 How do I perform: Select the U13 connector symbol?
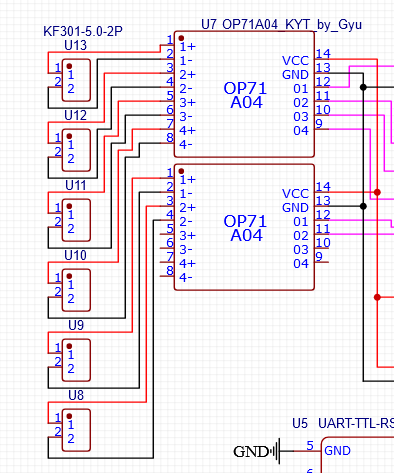click(x=76, y=80)
